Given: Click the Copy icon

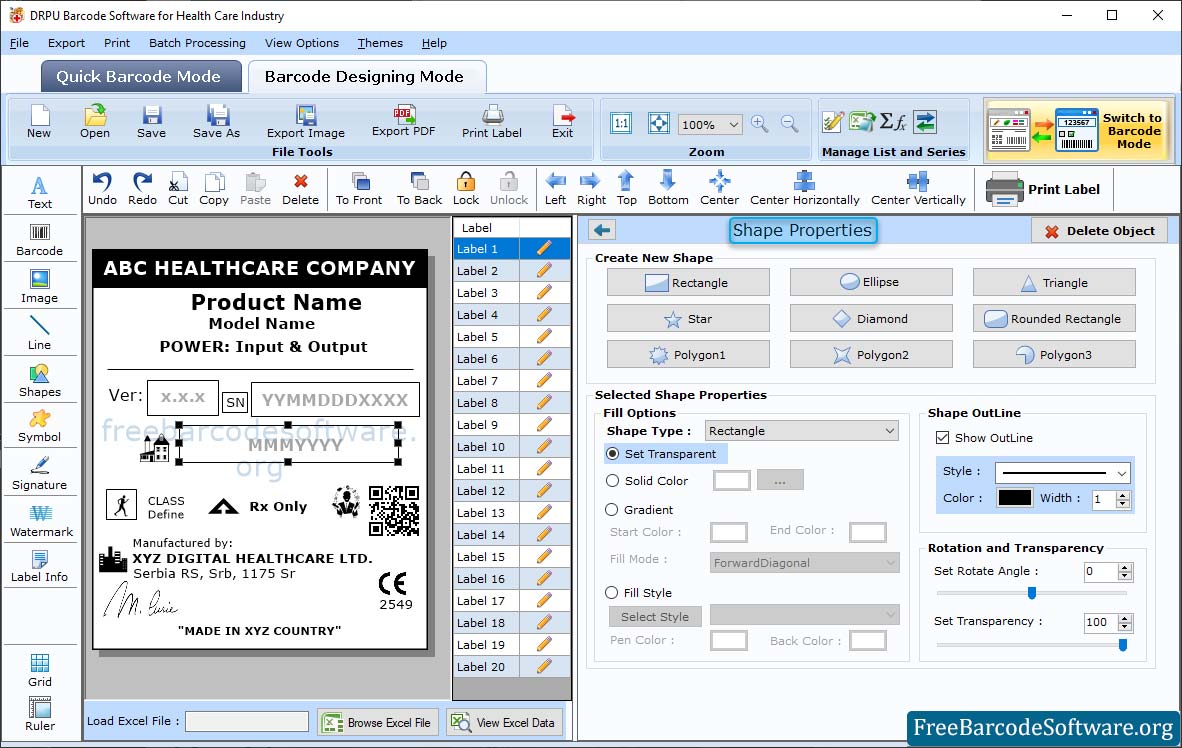Looking at the screenshot, I should [x=214, y=189].
